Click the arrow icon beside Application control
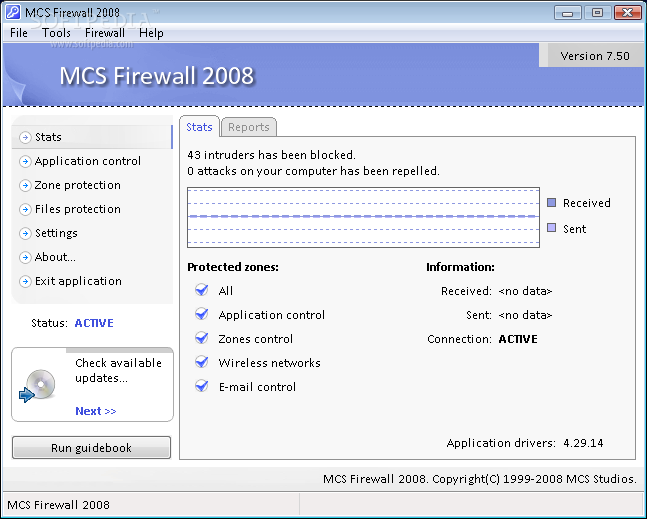 click(25, 161)
